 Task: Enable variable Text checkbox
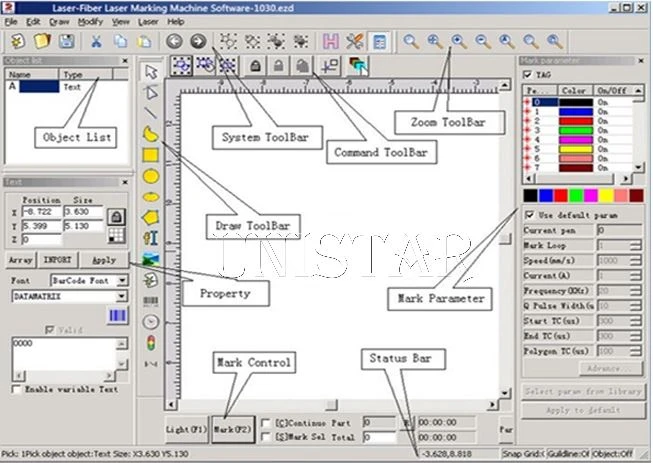(x=17, y=389)
